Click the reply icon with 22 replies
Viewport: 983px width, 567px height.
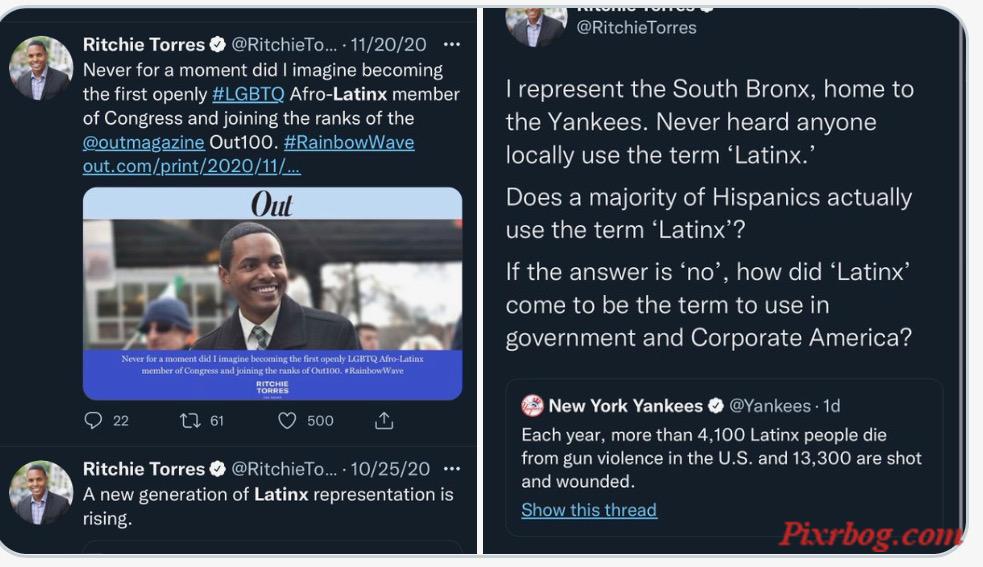coord(93,420)
